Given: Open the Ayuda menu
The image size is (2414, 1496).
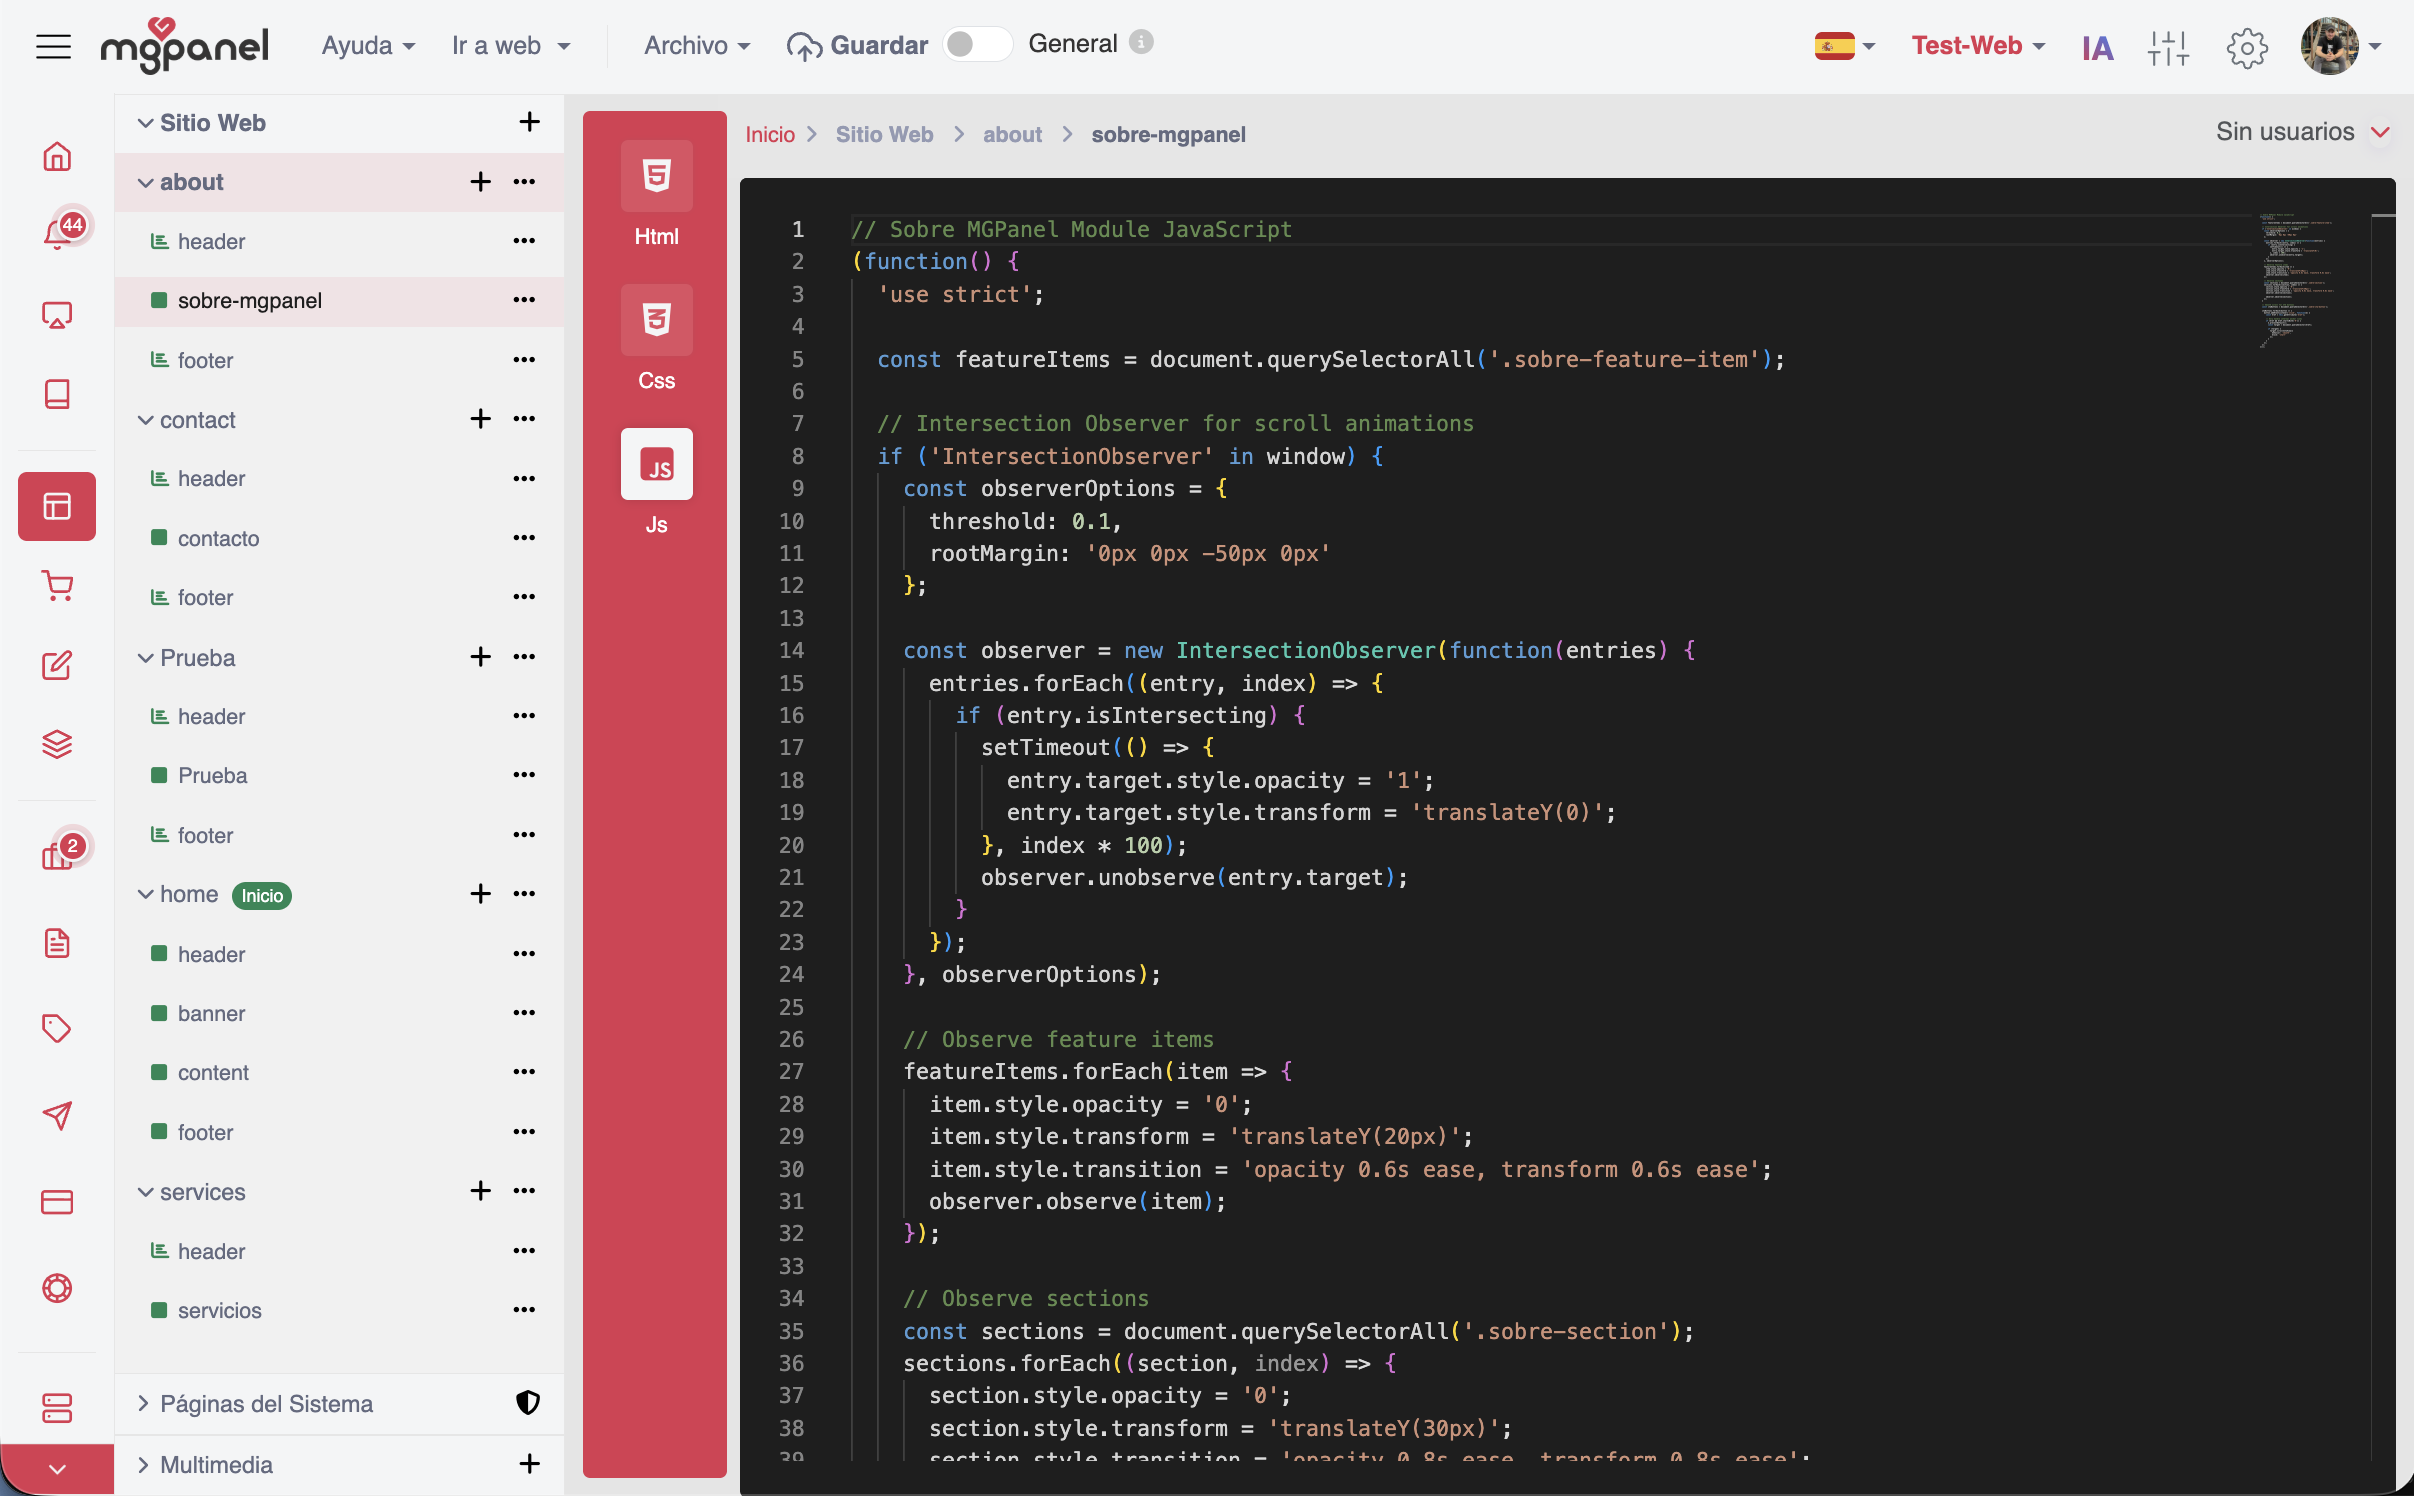Looking at the screenshot, I should coord(367,46).
